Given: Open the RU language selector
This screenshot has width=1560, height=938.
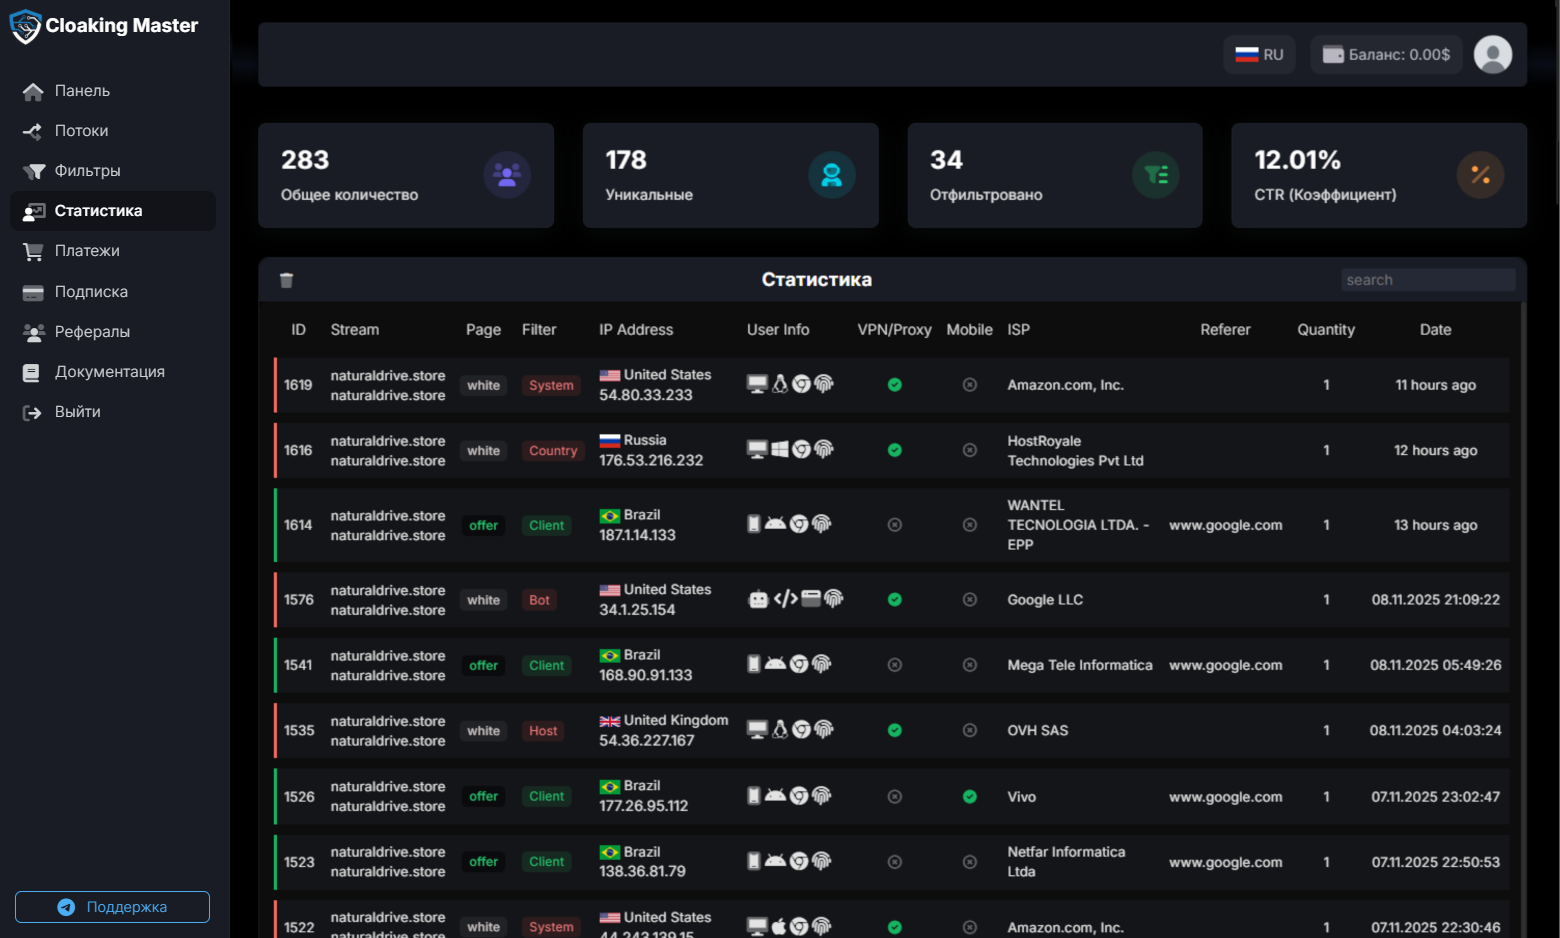Looking at the screenshot, I should [1259, 55].
